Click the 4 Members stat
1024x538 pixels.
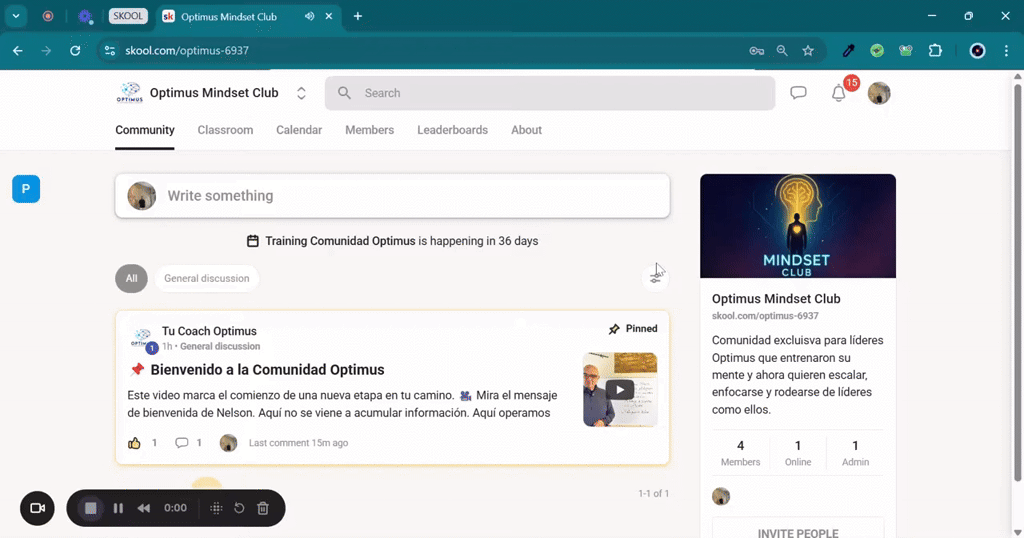[x=740, y=452]
